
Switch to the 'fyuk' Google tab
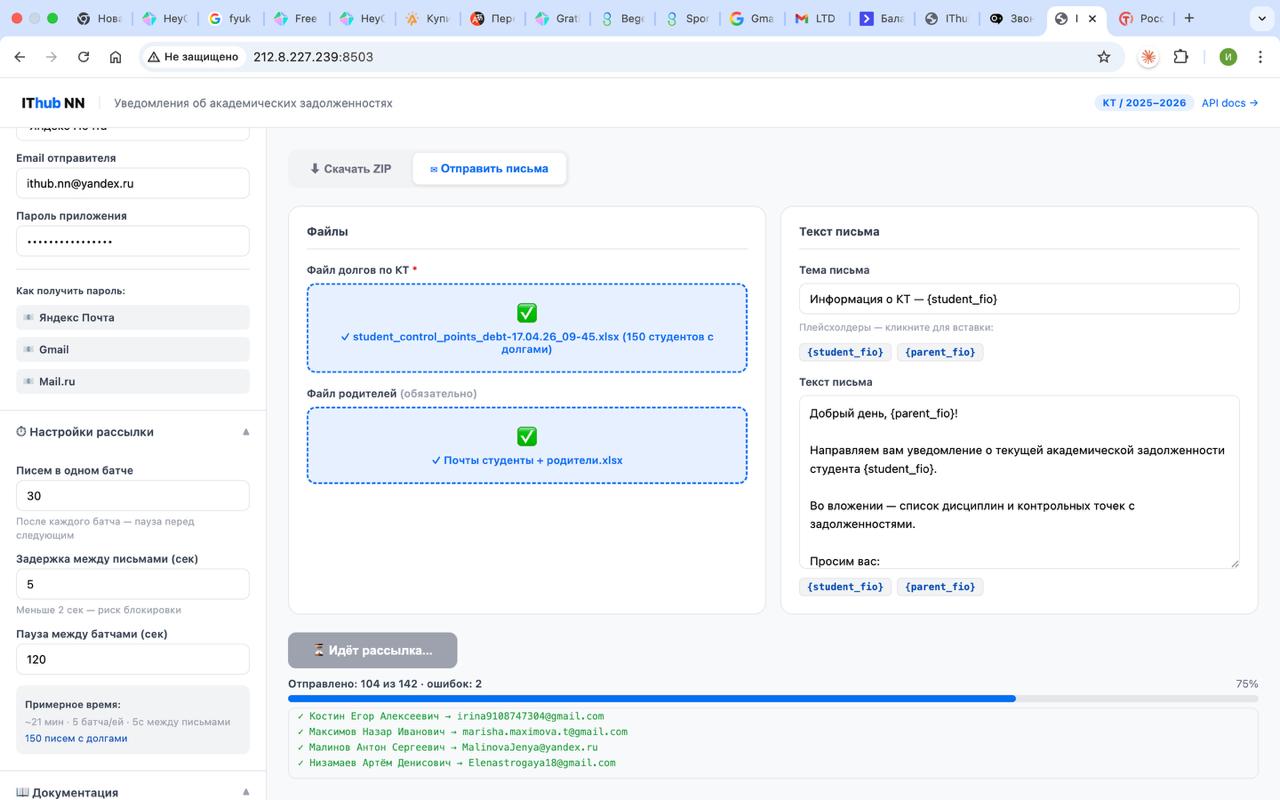pos(229,18)
